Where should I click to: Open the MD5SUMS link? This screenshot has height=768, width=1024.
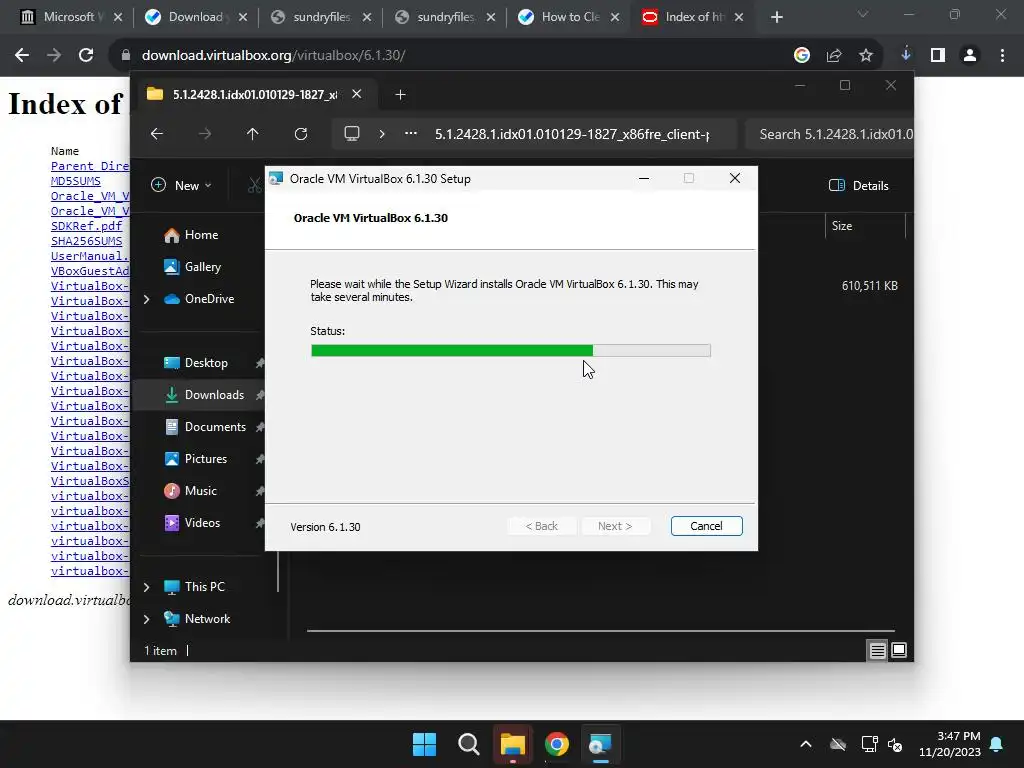[76, 181]
